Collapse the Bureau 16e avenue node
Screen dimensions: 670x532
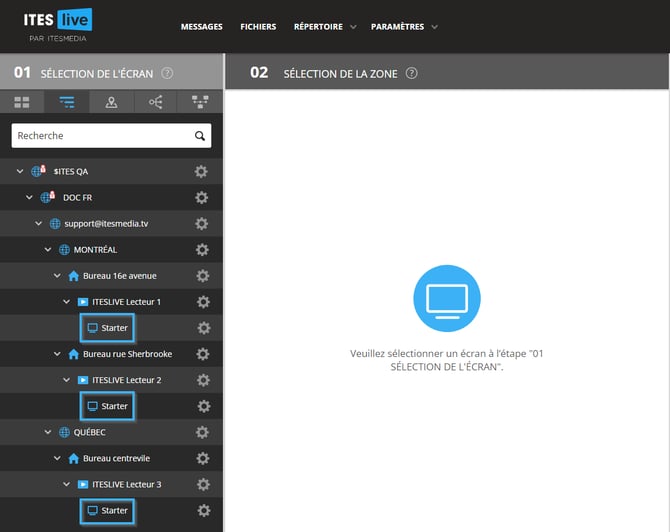coord(57,276)
